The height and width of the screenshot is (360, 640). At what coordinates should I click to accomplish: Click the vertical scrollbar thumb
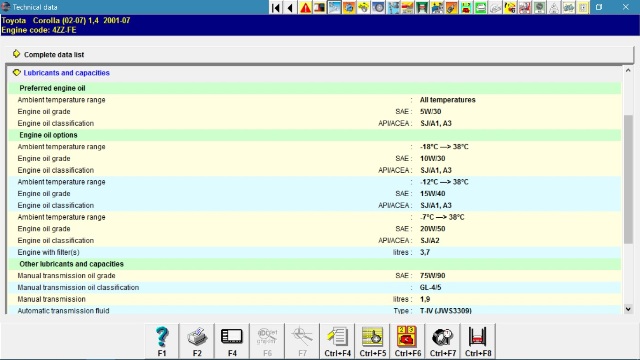(628, 180)
